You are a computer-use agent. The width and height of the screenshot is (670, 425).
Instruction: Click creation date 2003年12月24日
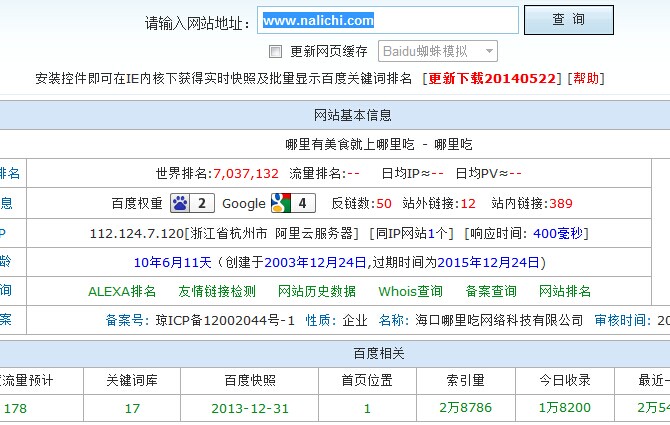tap(315, 263)
